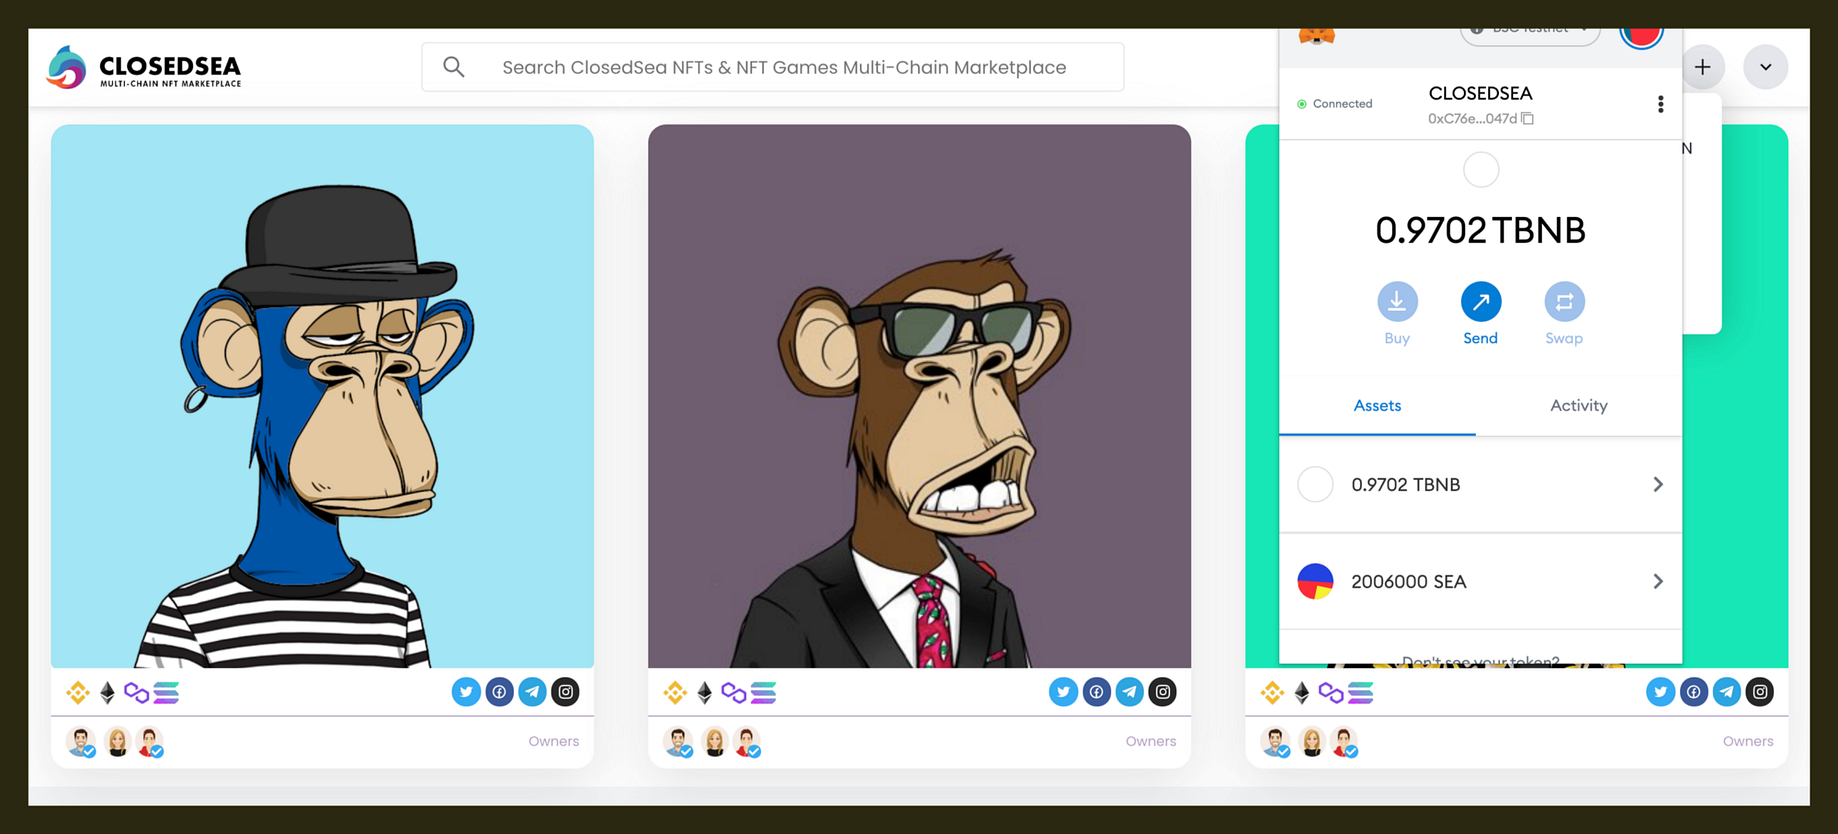1838x834 pixels.
Task: Click Instagram icon on brown ape card
Action: click(1162, 692)
